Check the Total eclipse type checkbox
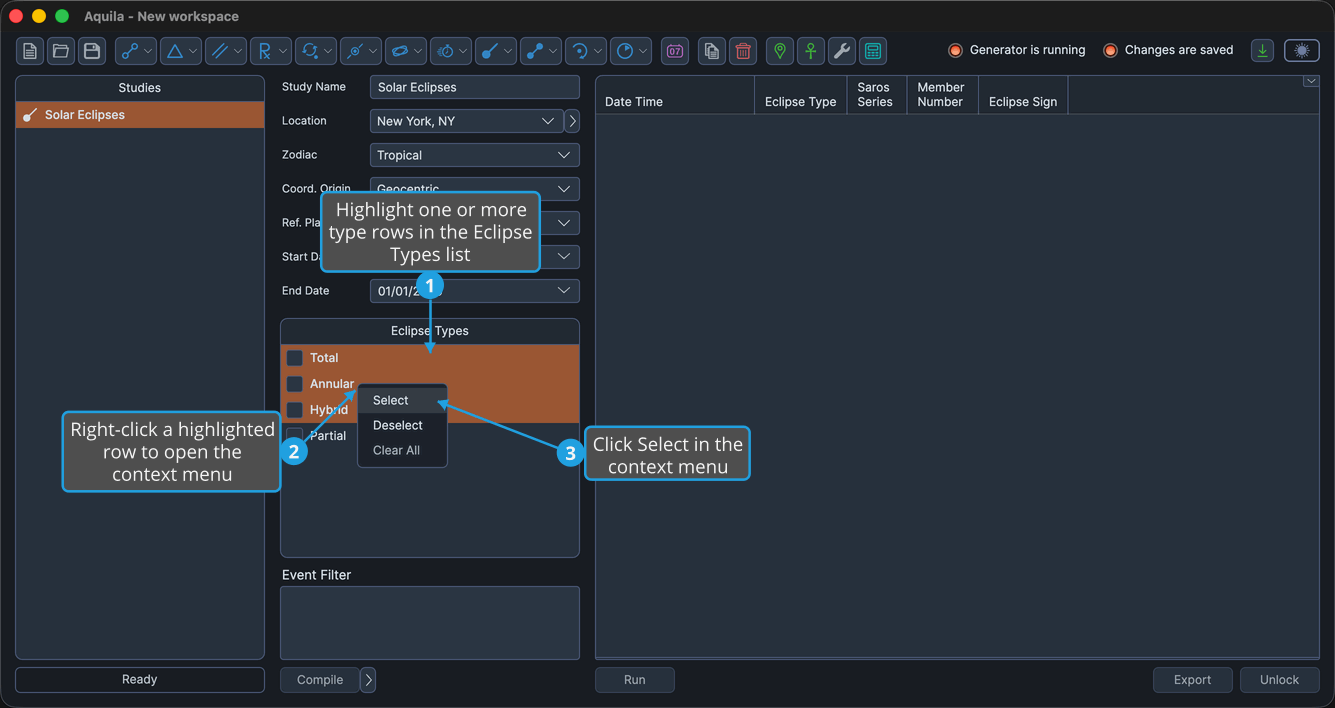The height and width of the screenshot is (708, 1335). pos(295,358)
